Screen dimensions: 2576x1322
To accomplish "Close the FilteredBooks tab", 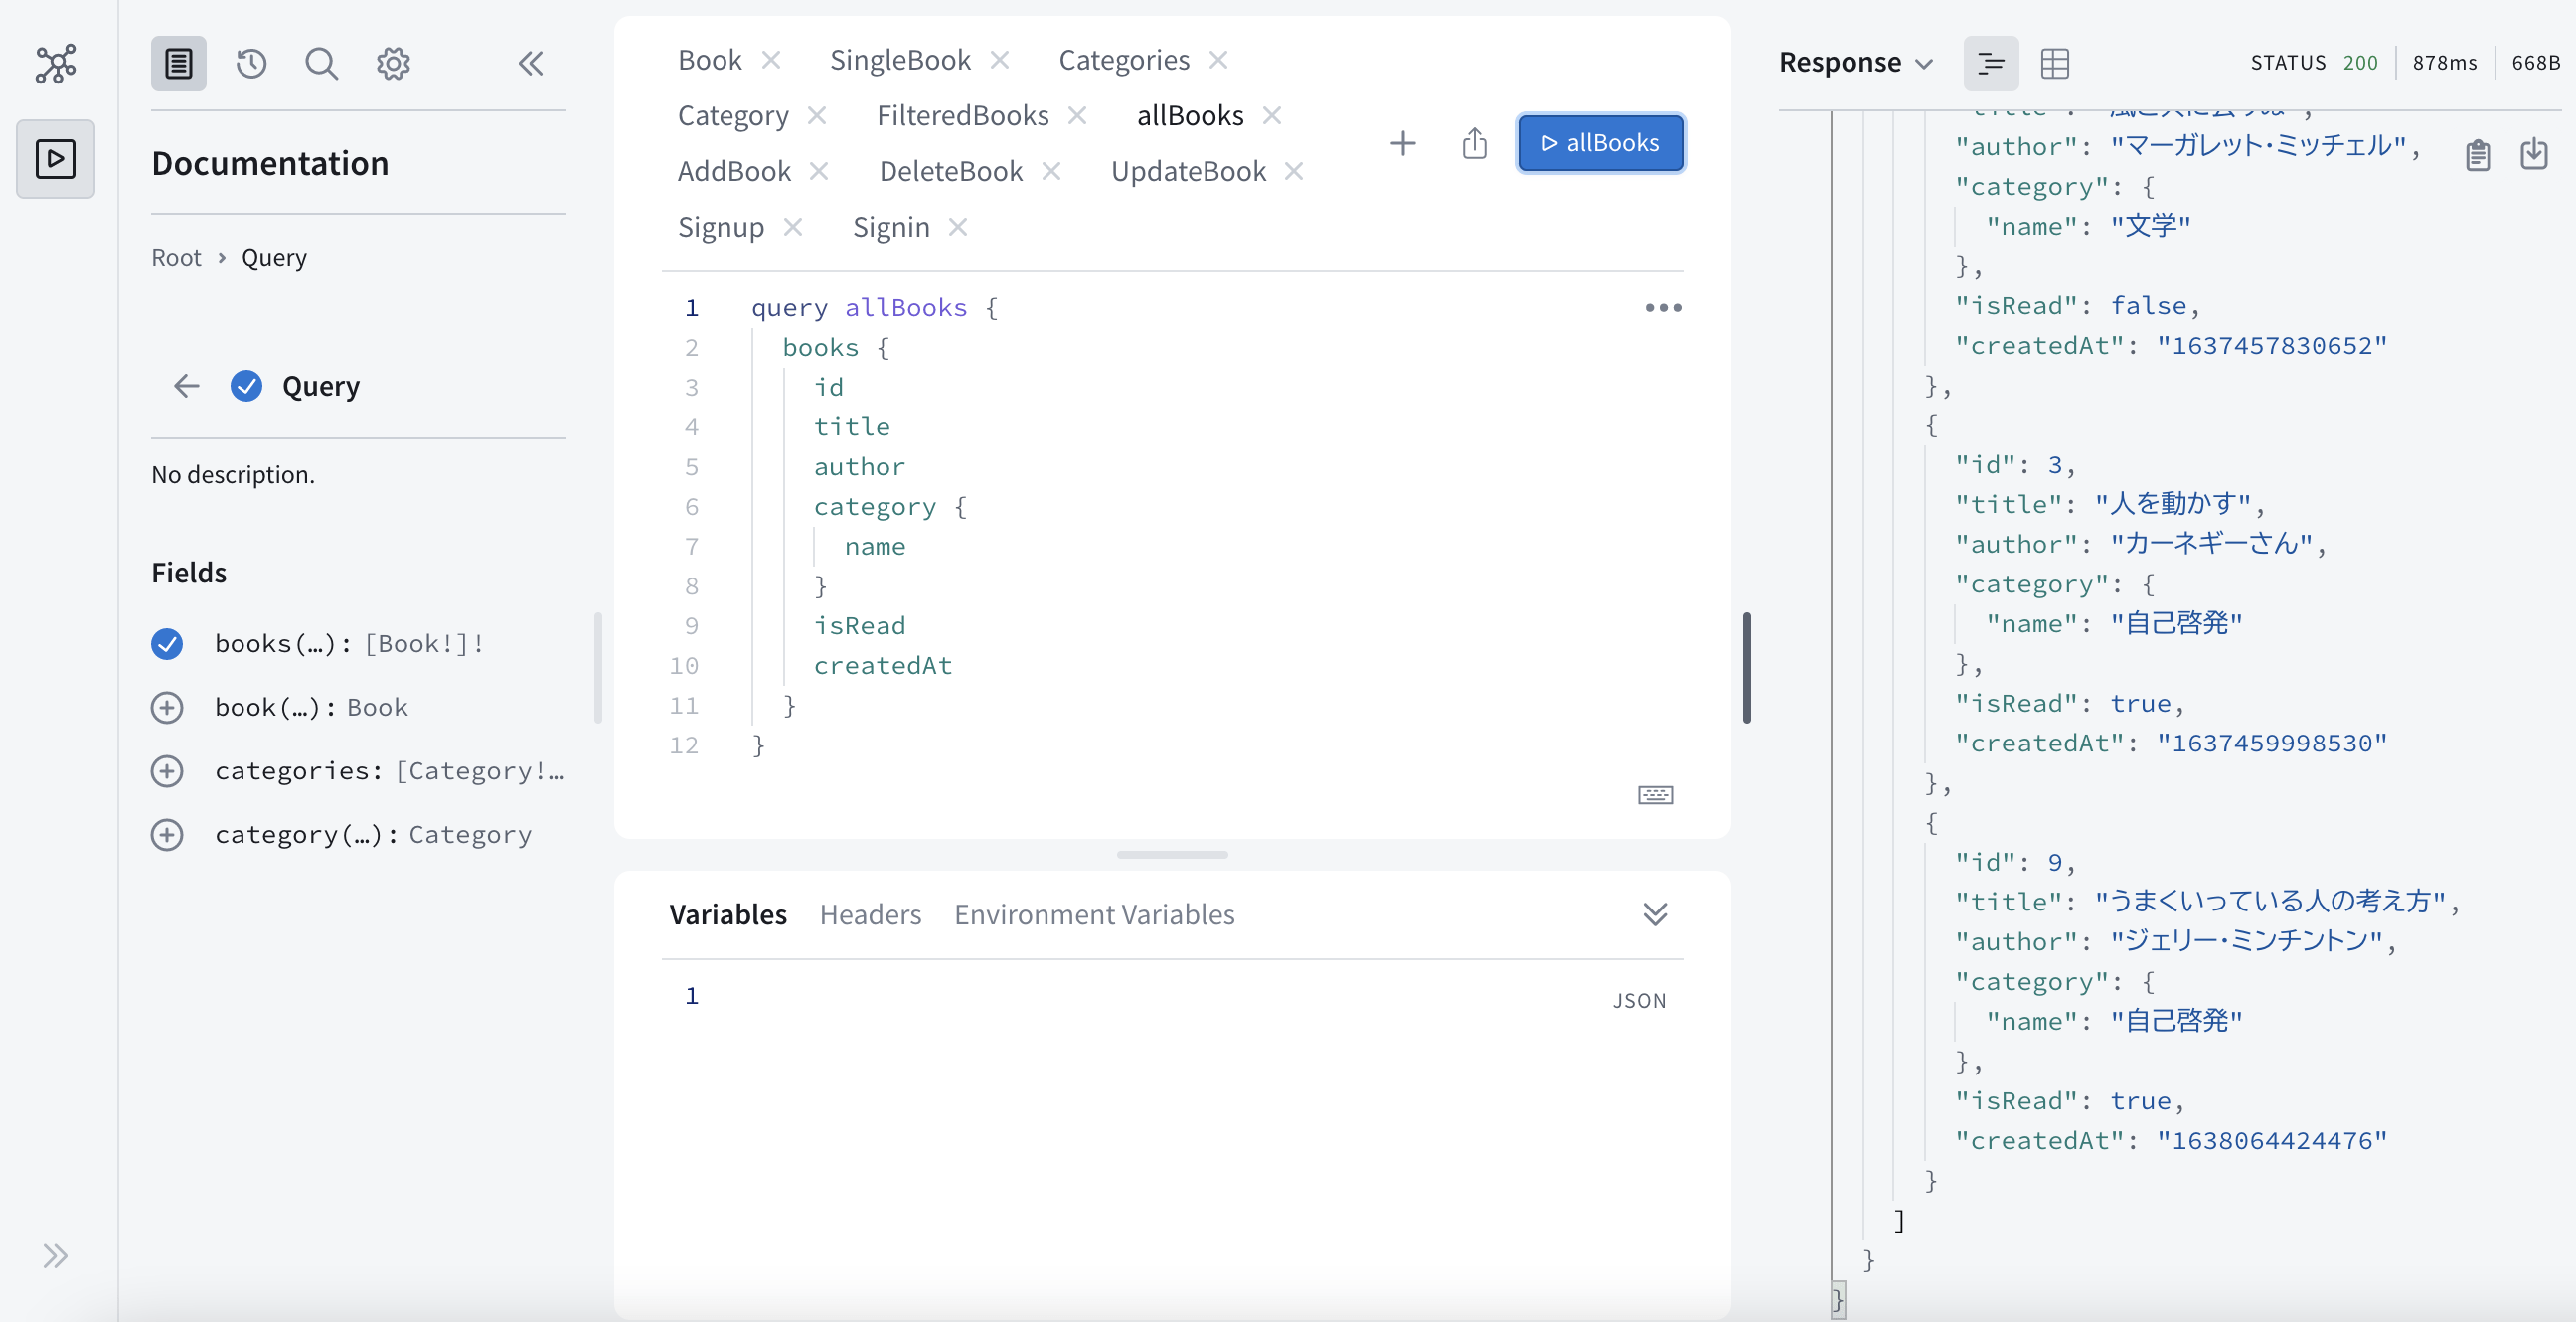I will click(x=1076, y=116).
